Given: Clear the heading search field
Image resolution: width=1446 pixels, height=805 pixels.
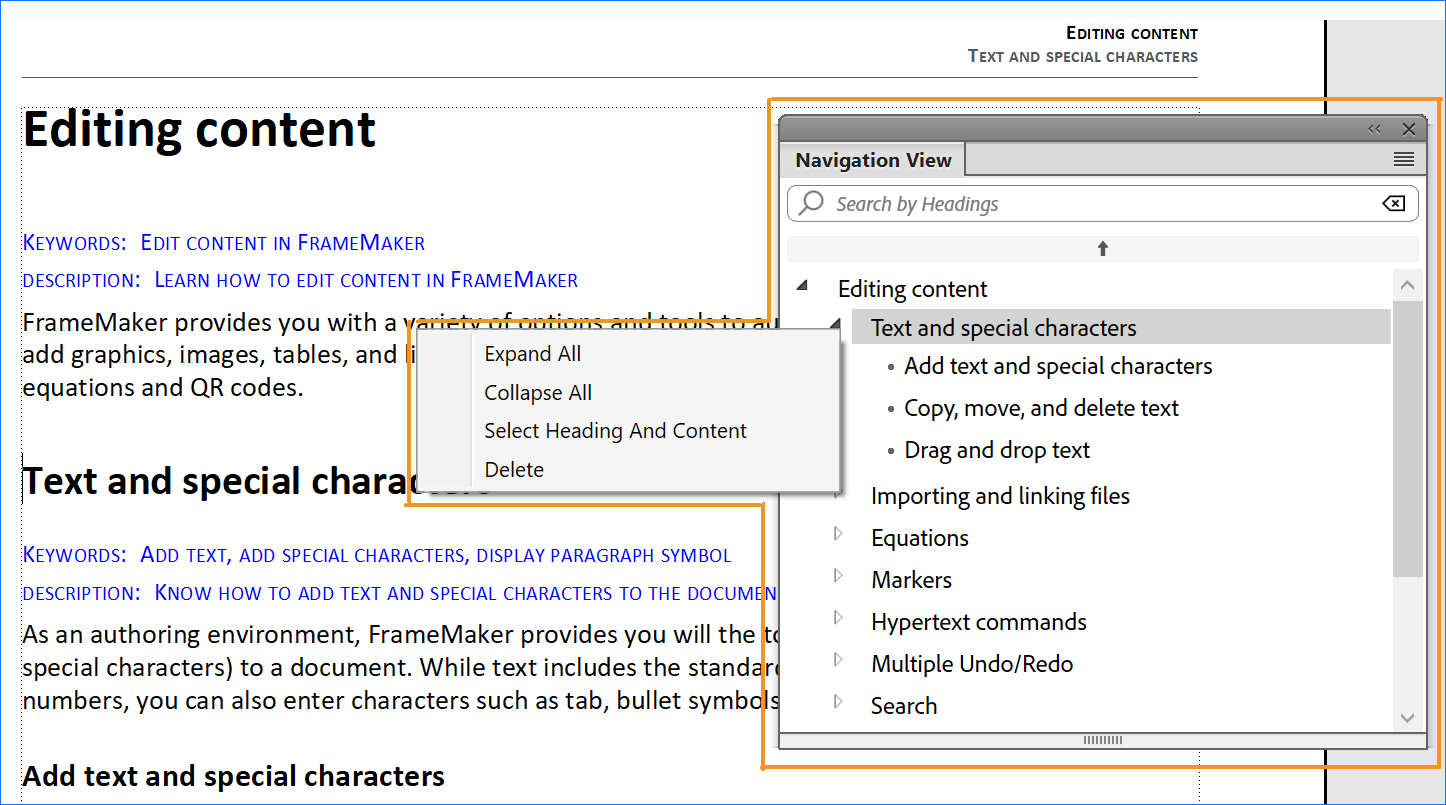Looking at the screenshot, I should (1393, 204).
